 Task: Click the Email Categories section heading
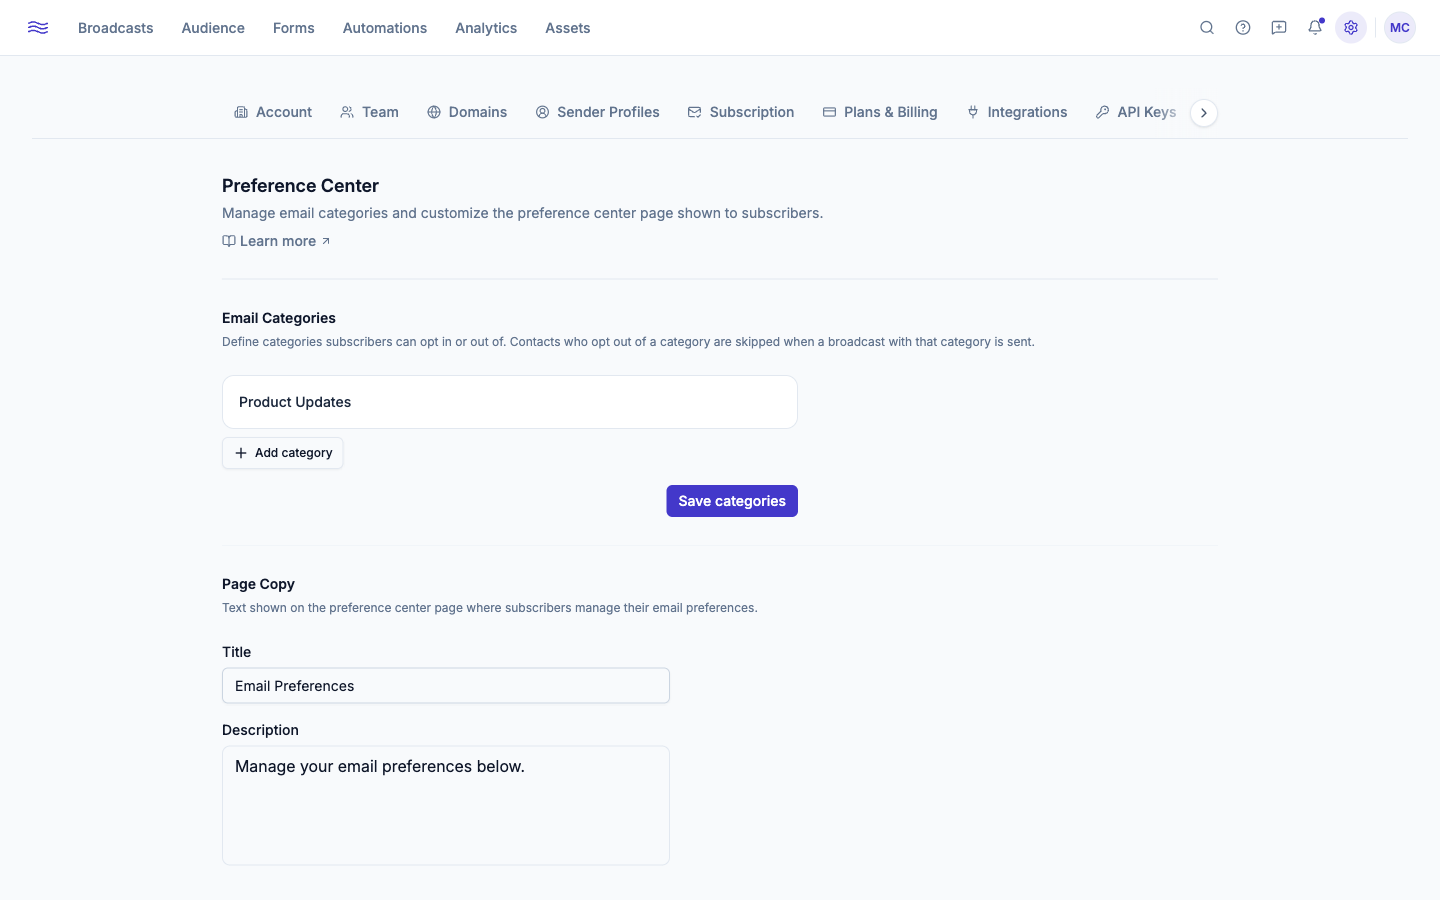279,318
